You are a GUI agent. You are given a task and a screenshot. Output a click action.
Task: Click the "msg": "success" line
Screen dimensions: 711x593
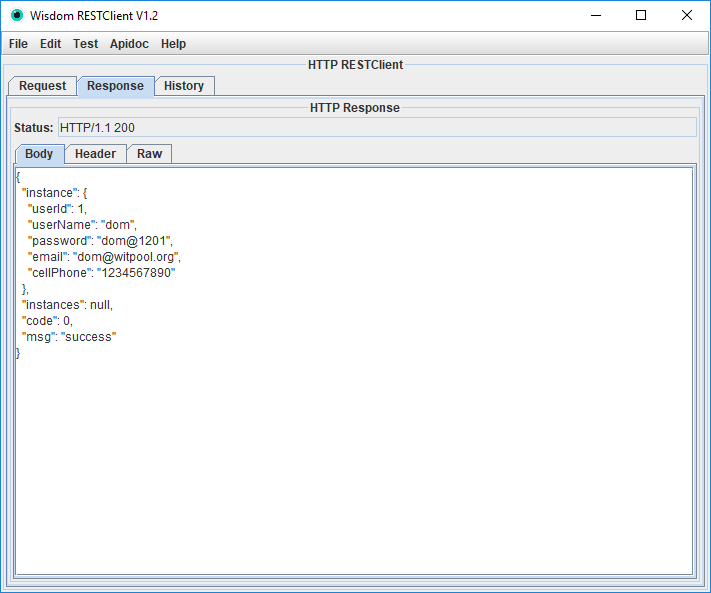(x=69, y=337)
